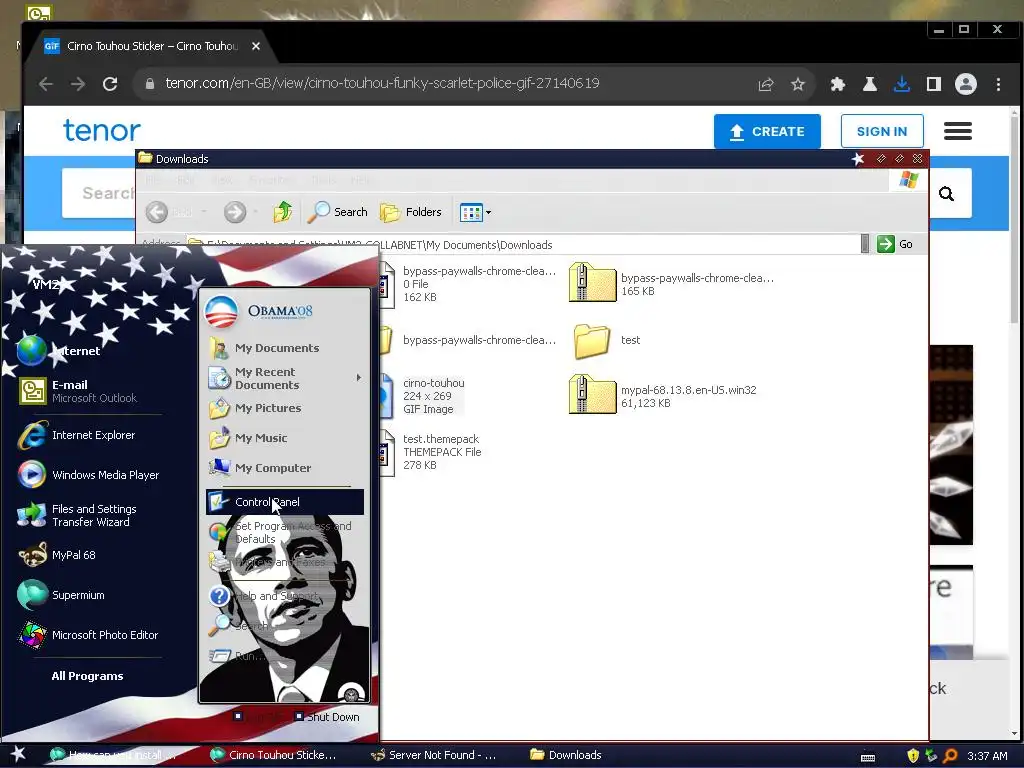Select bypass-paywalls 165 KB zip file

click(671, 283)
